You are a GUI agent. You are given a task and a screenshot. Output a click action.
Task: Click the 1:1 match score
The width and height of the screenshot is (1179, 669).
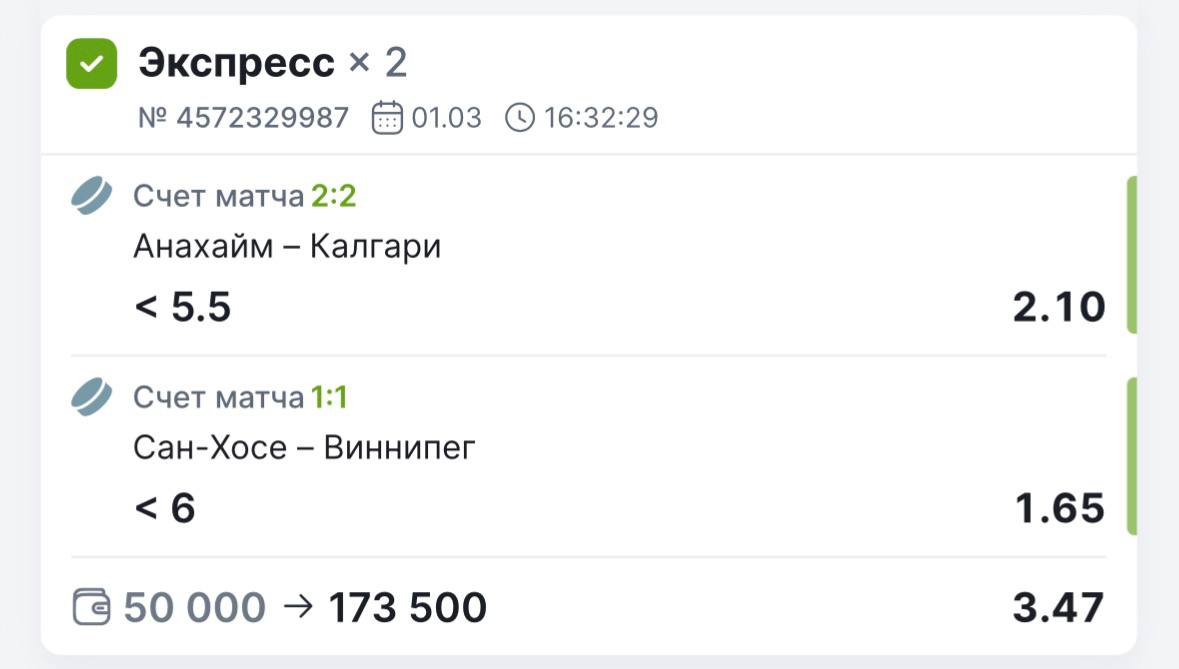[x=329, y=398]
